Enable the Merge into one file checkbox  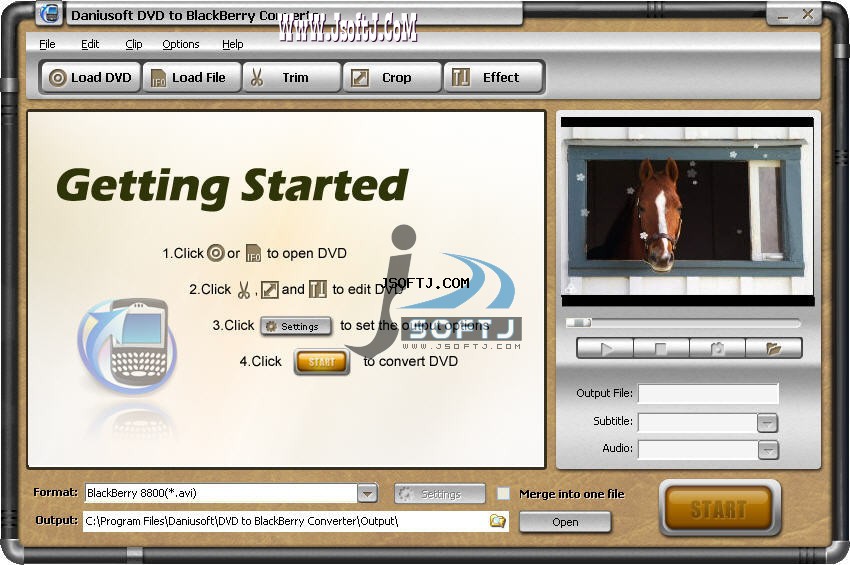pyautogui.click(x=503, y=493)
